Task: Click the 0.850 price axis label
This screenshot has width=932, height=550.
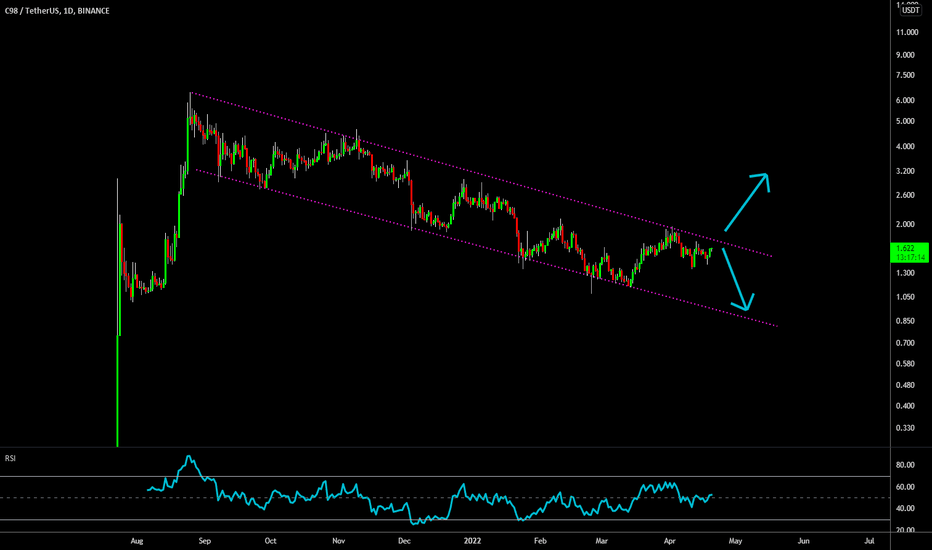Action: click(905, 321)
